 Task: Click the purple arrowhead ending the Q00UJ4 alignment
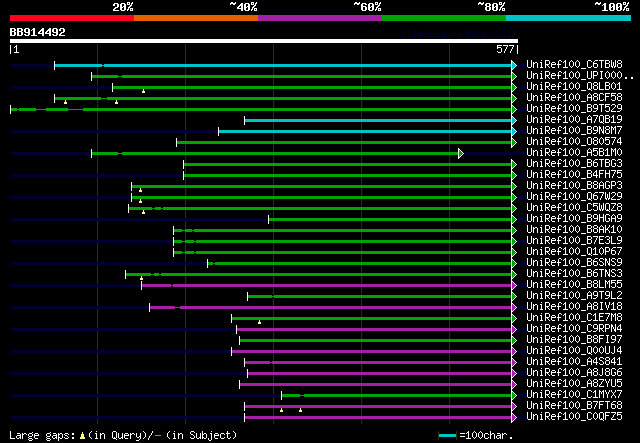(514, 352)
